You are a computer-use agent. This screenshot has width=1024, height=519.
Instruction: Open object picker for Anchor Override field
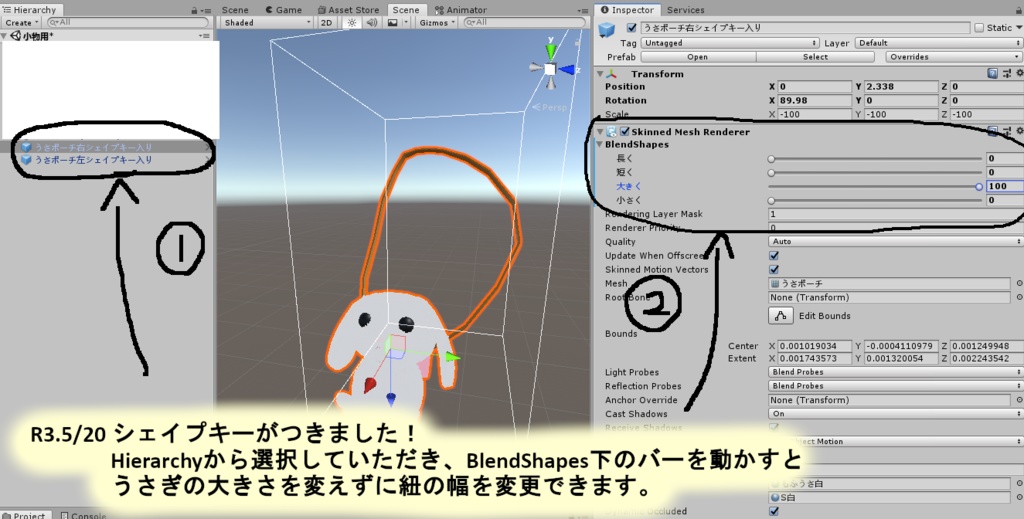1019,400
